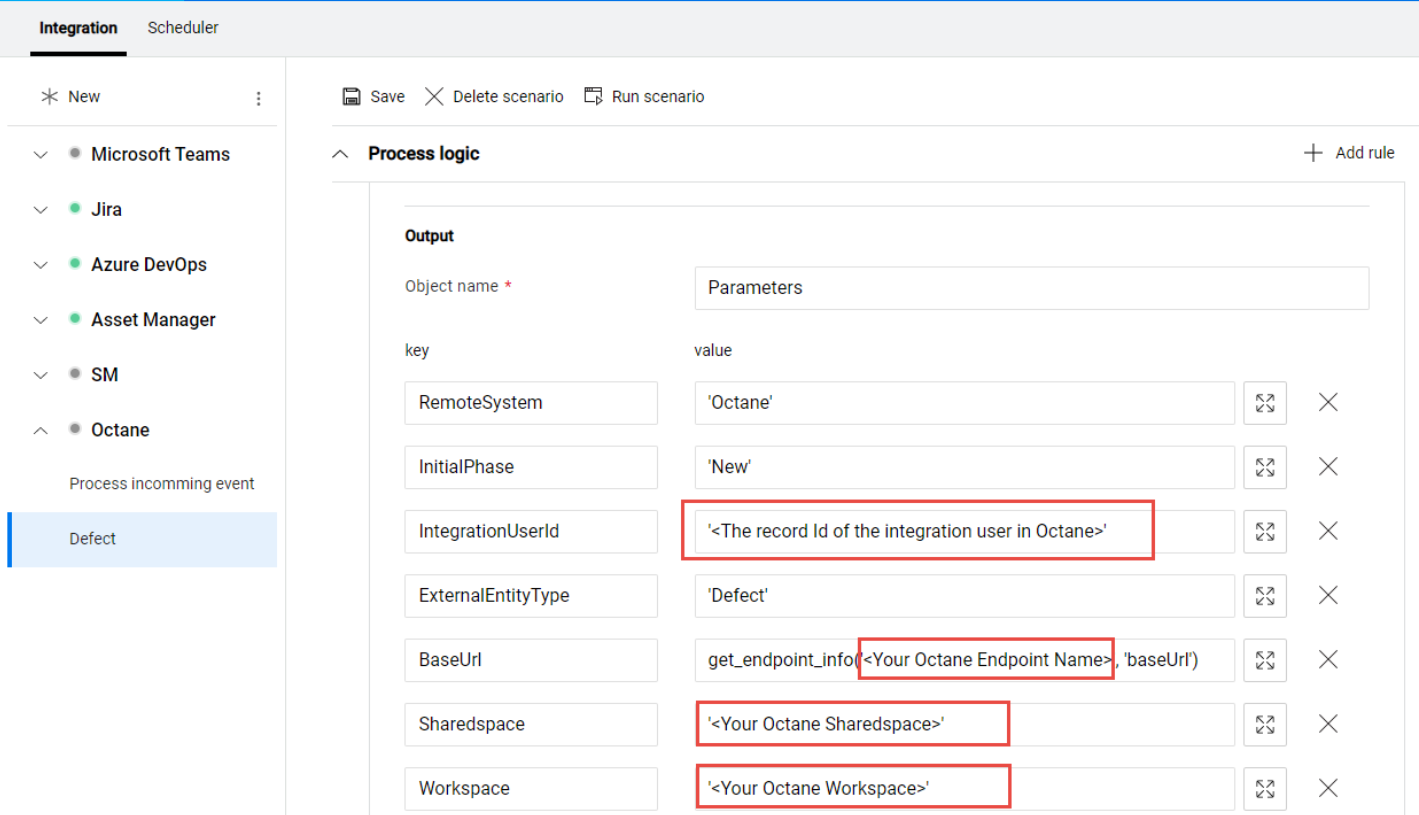The image size is (1419, 815).
Task: Collapse the Octane tree item
Action: click(x=40, y=429)
